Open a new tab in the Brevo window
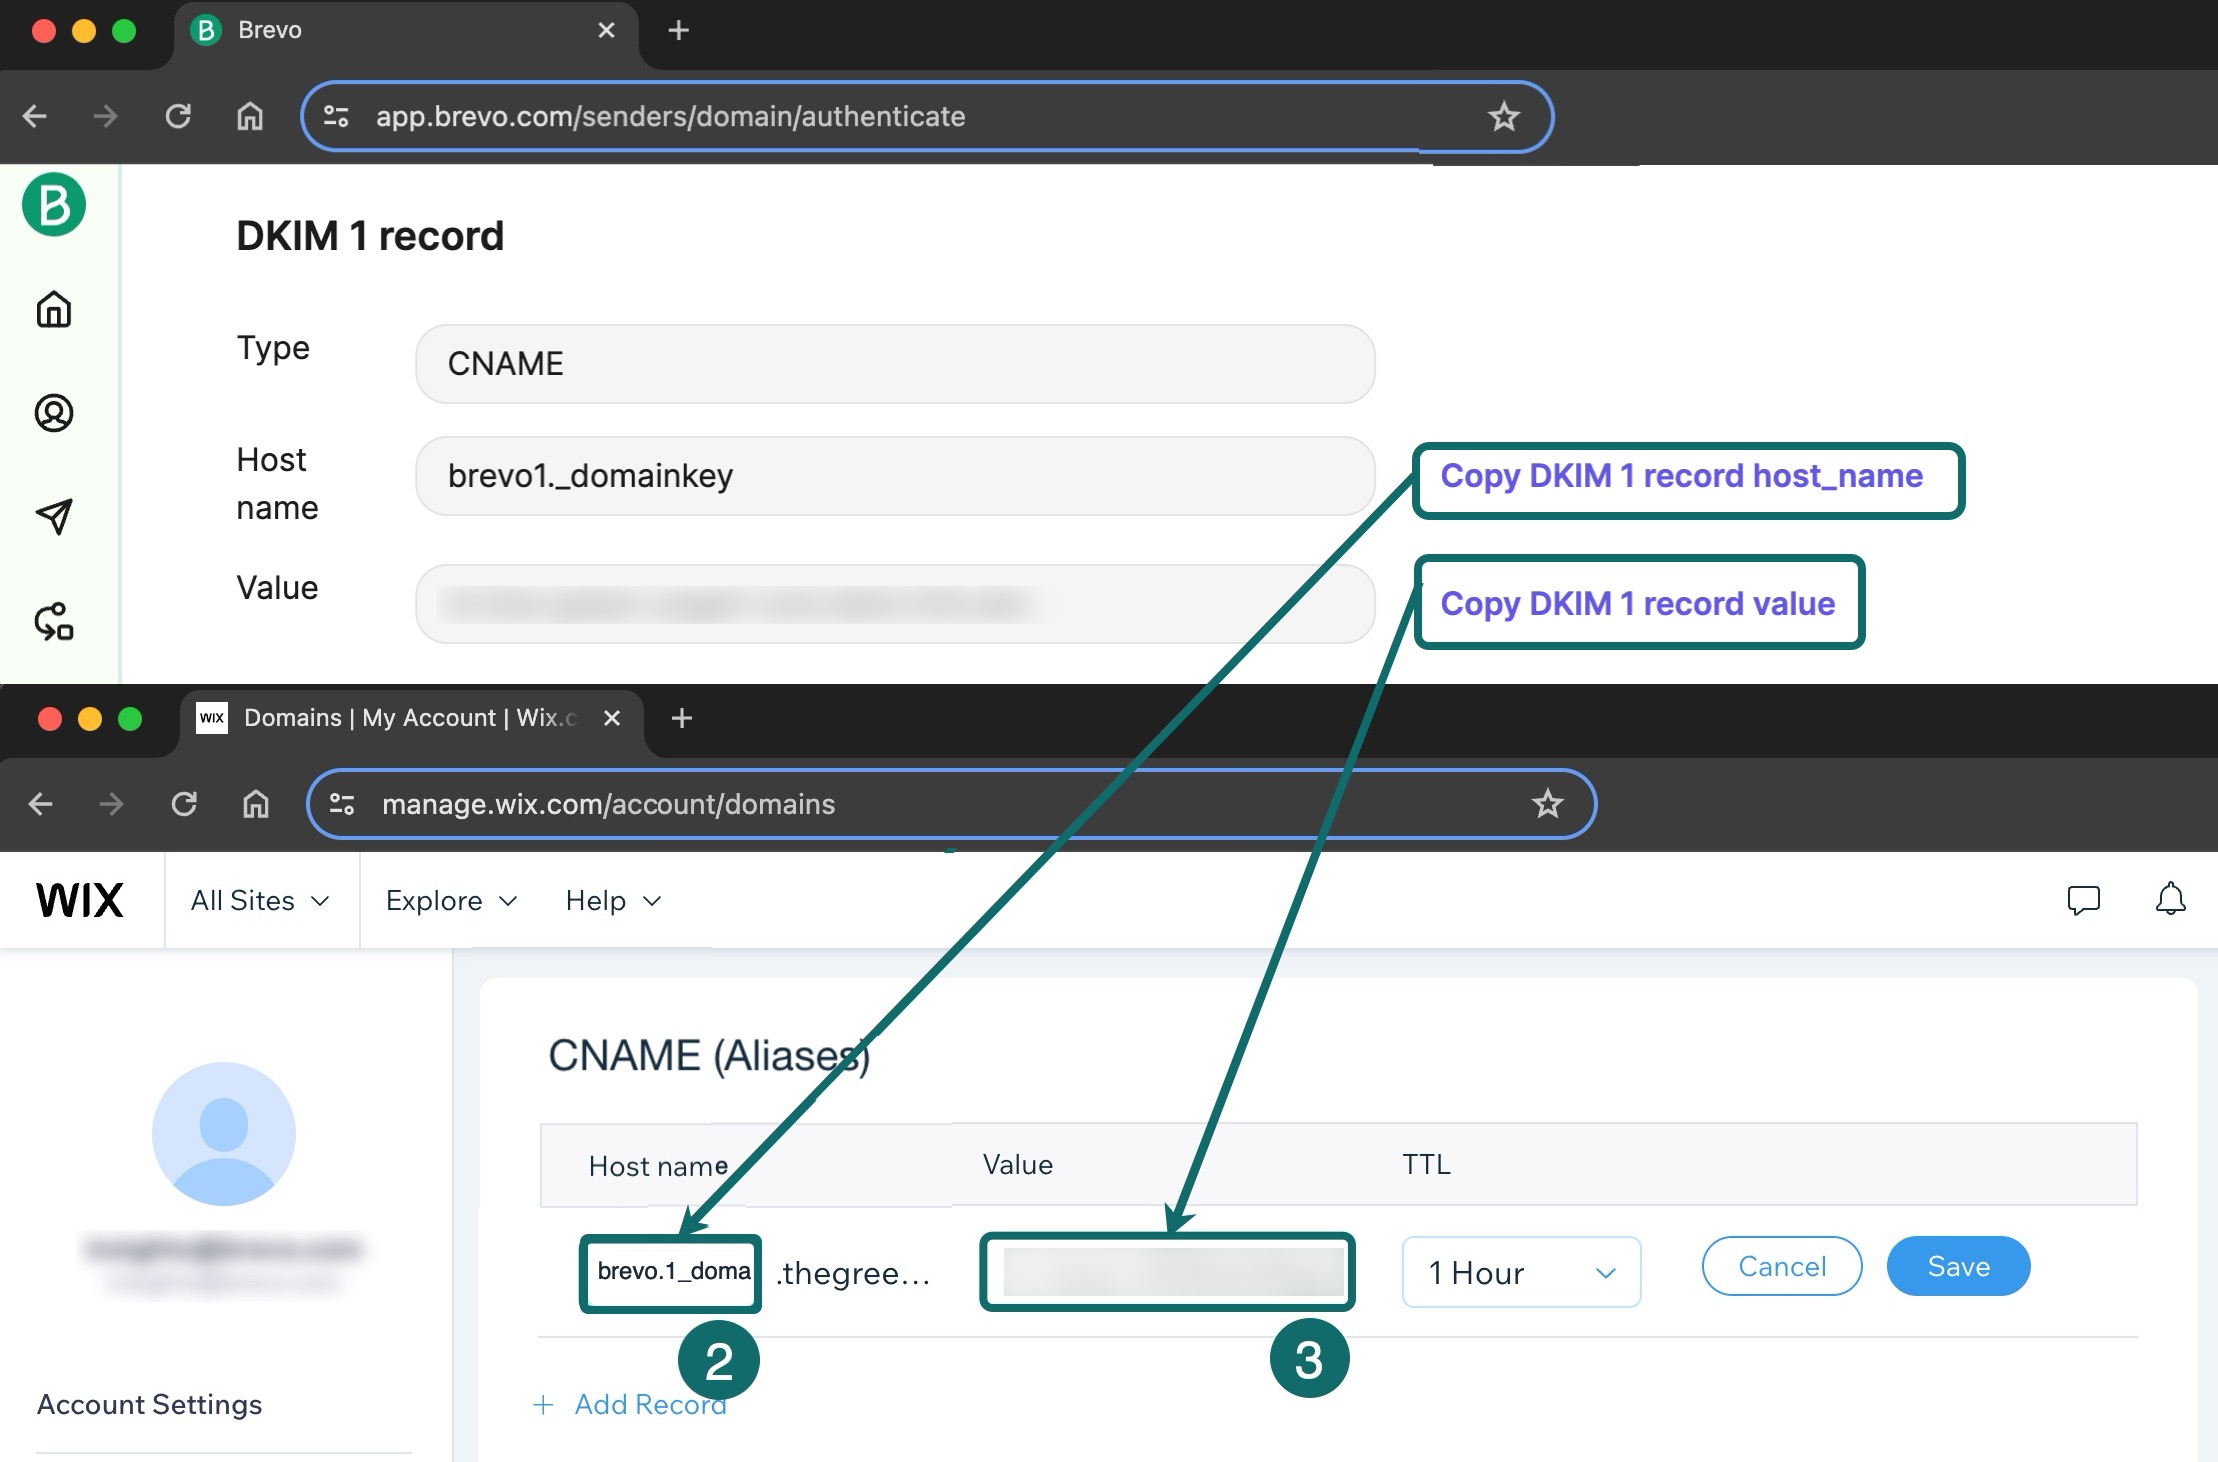 (x=678, y=30)
